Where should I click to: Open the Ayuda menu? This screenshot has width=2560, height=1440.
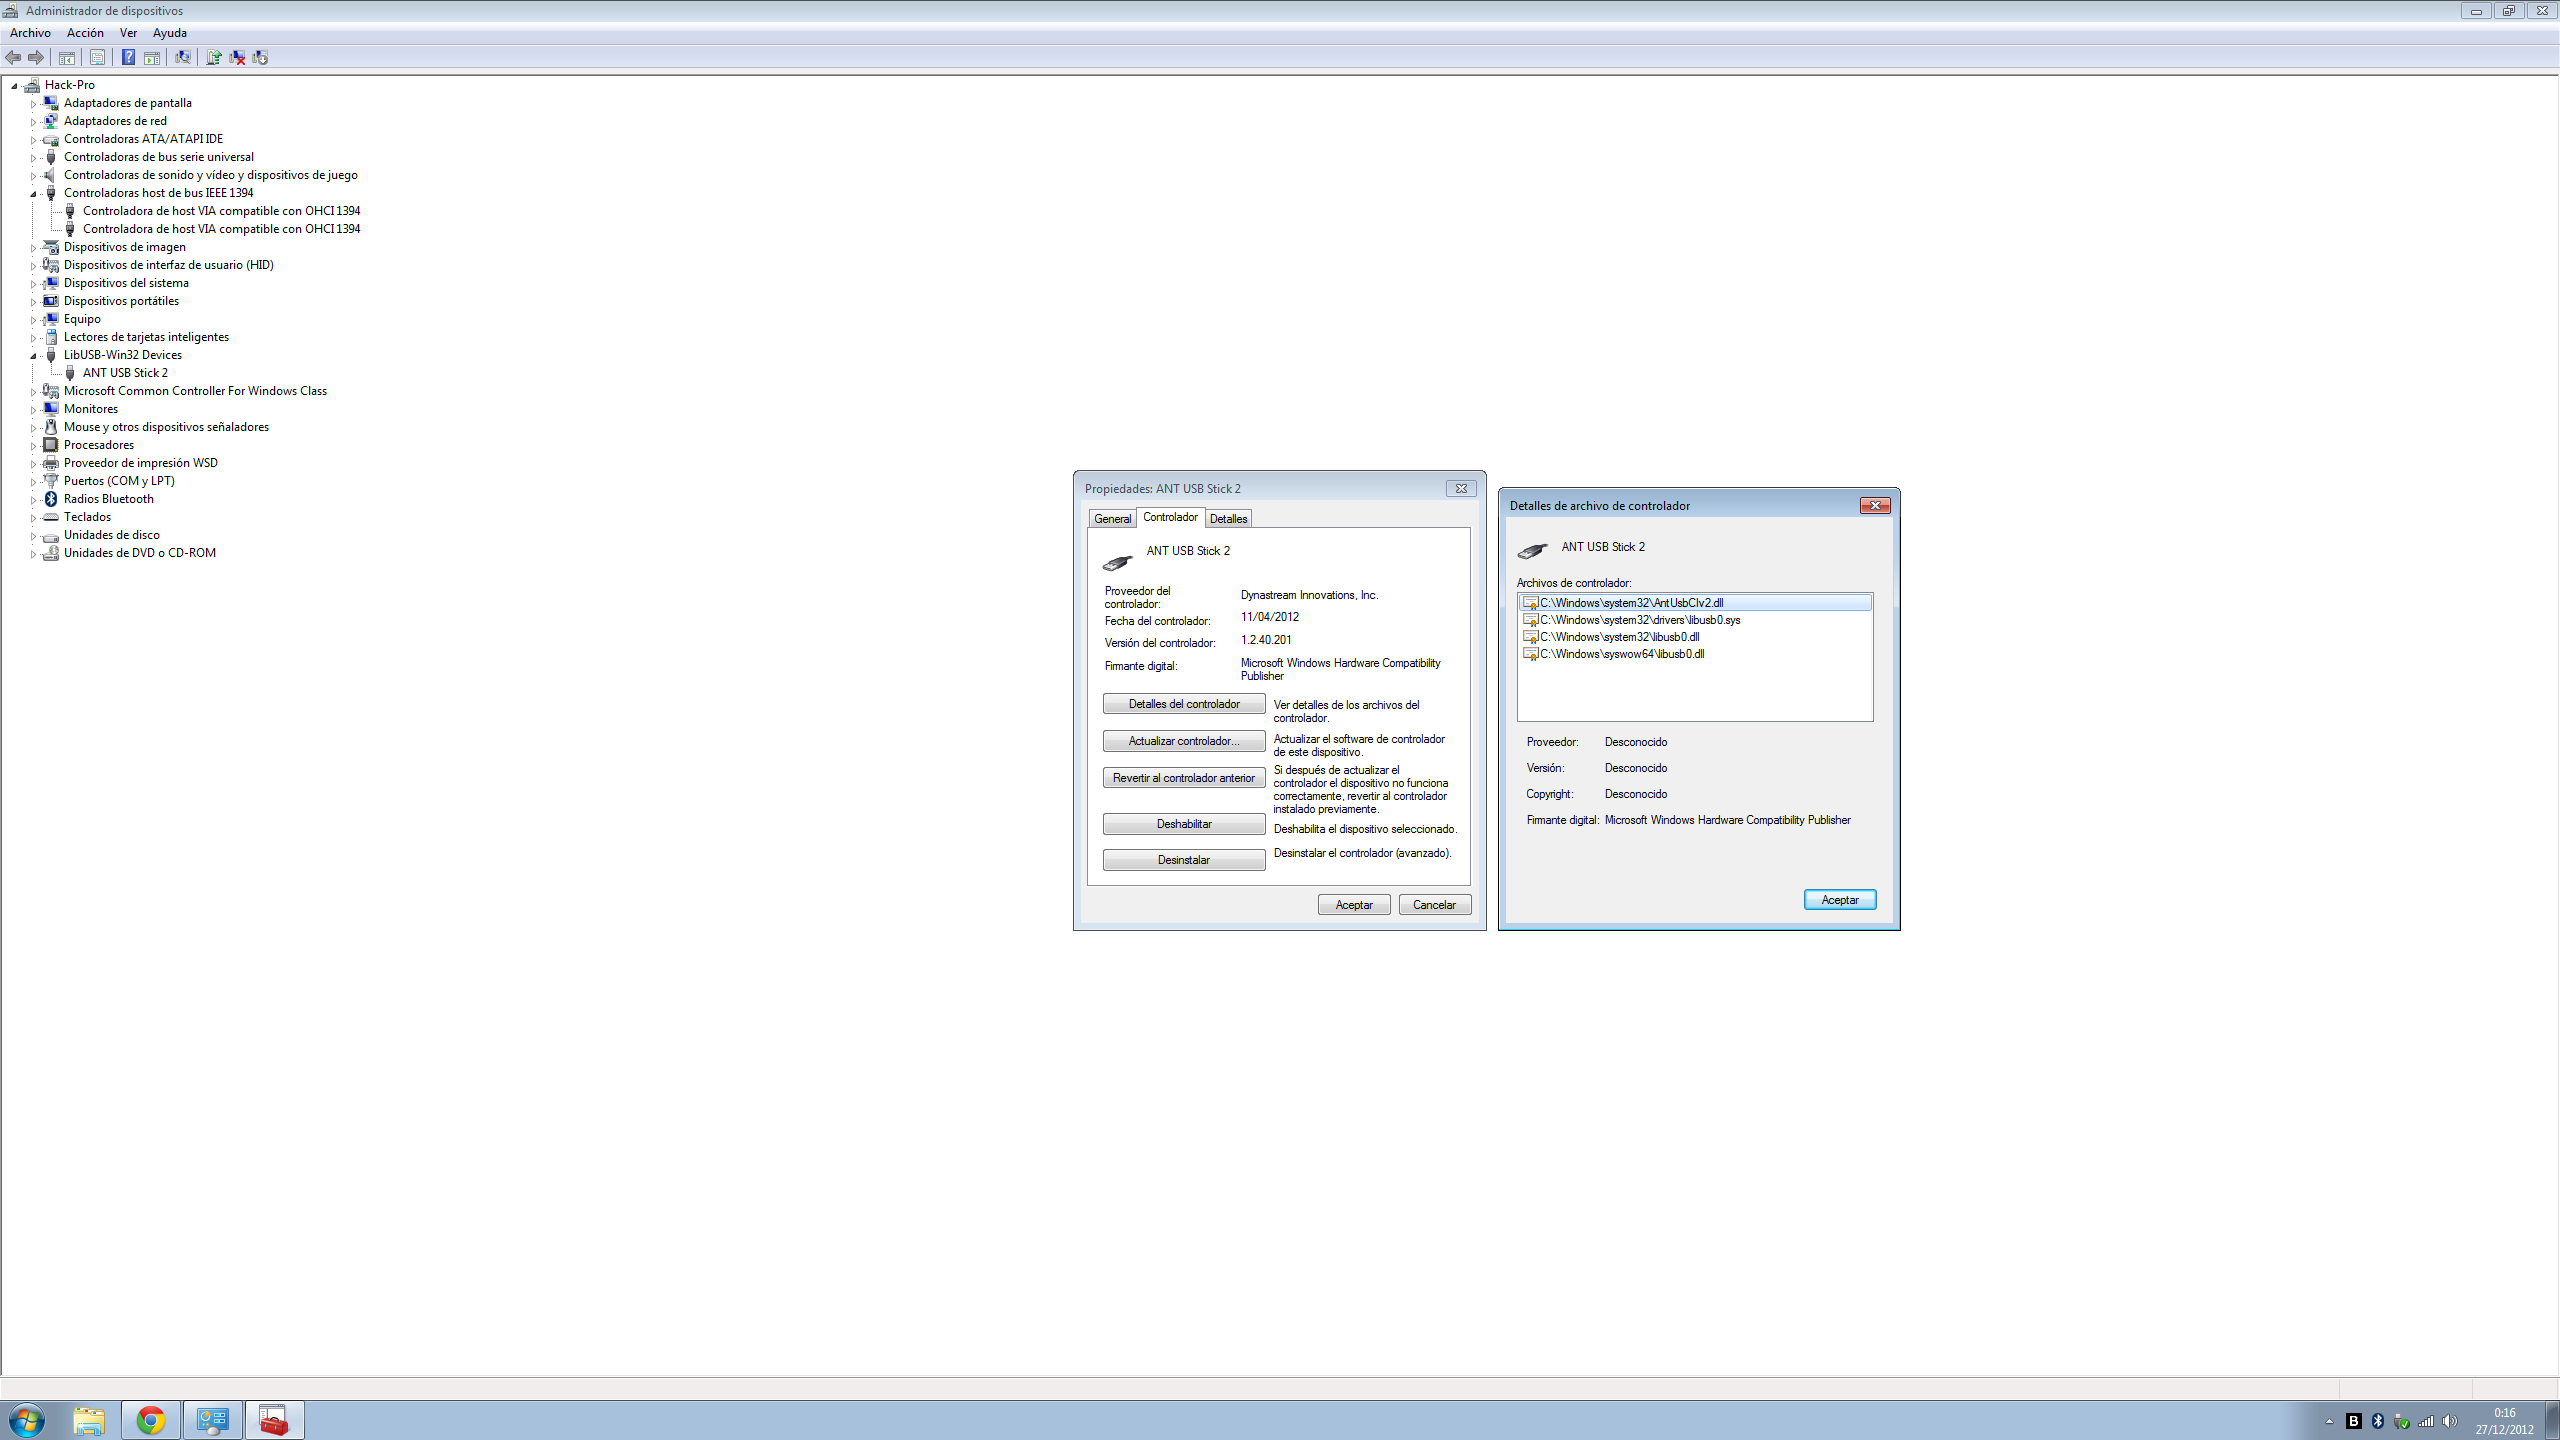click(169, 33)
